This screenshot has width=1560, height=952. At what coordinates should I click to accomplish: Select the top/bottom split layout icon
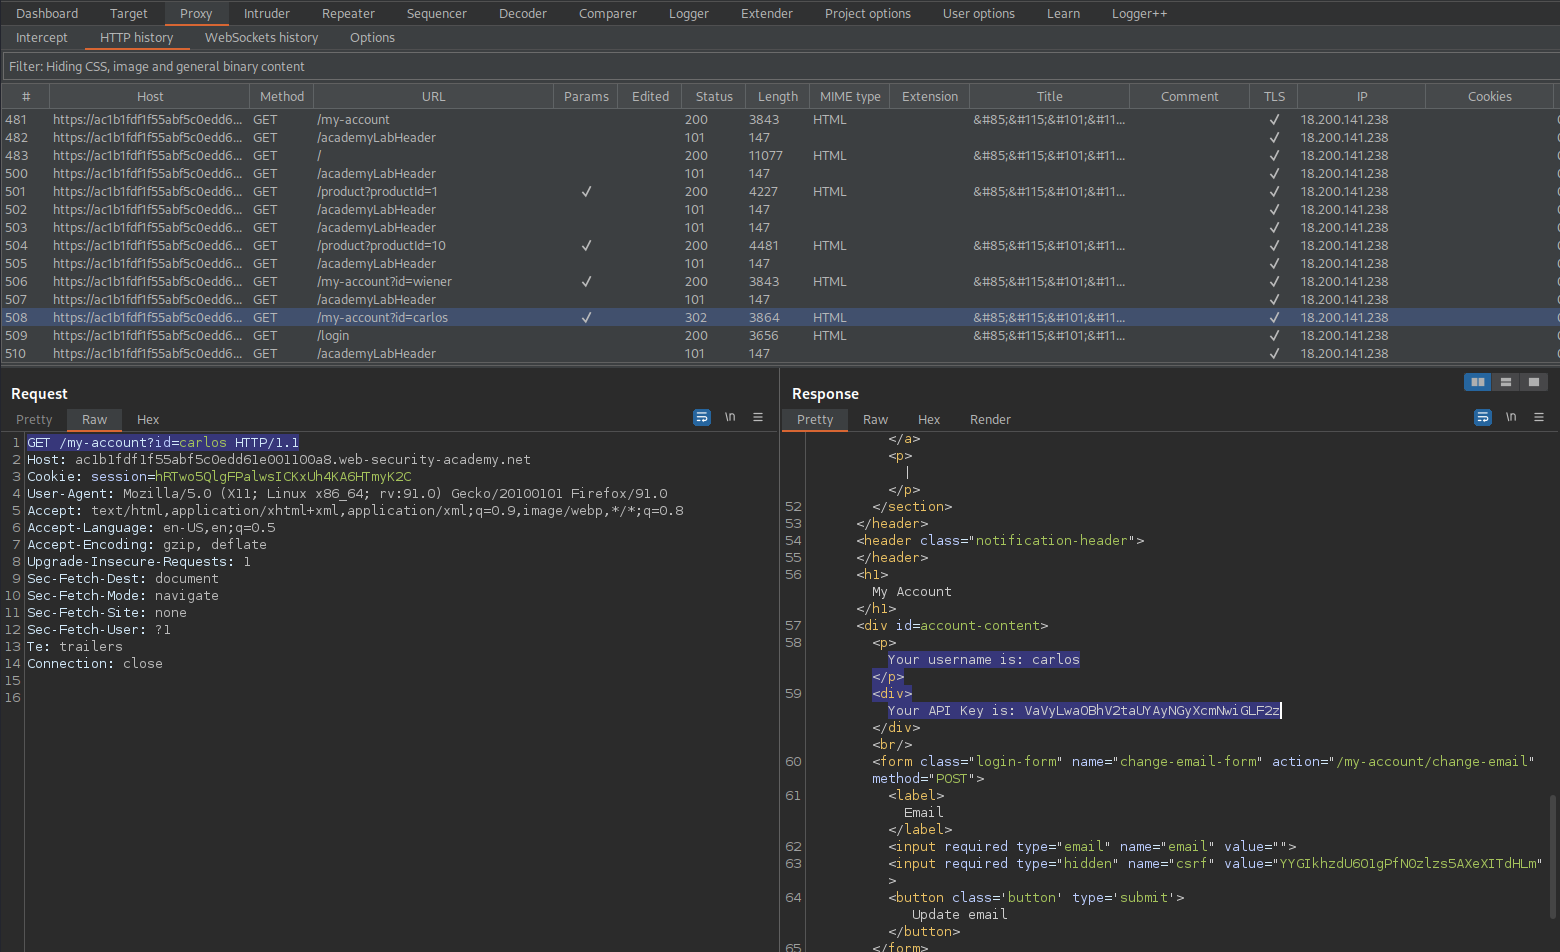point(1505,382)
